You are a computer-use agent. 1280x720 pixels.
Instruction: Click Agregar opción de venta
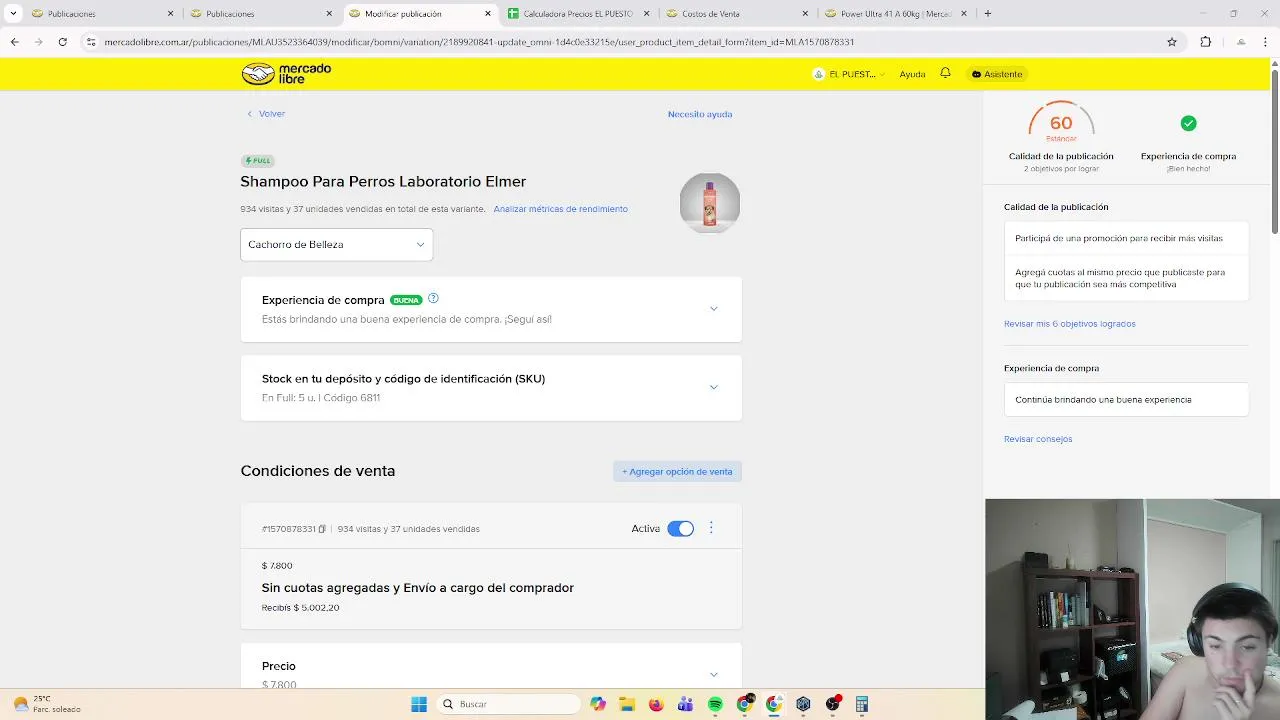[x=677, y=471]
